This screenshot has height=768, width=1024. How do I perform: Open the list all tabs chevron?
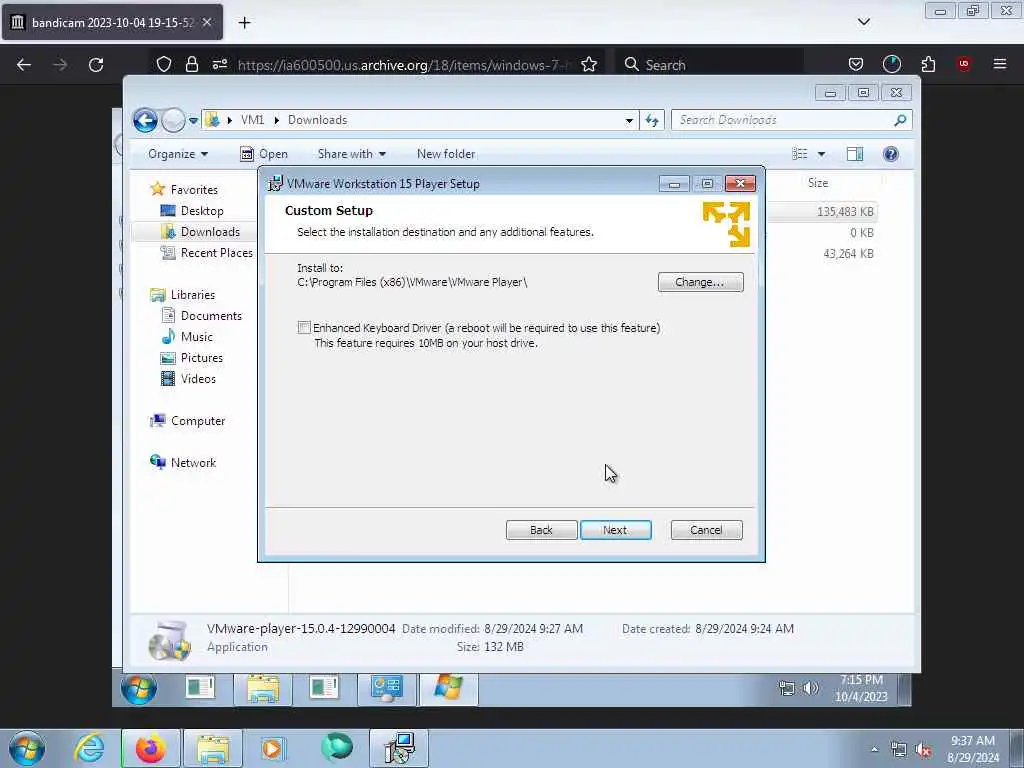point(864,22)
